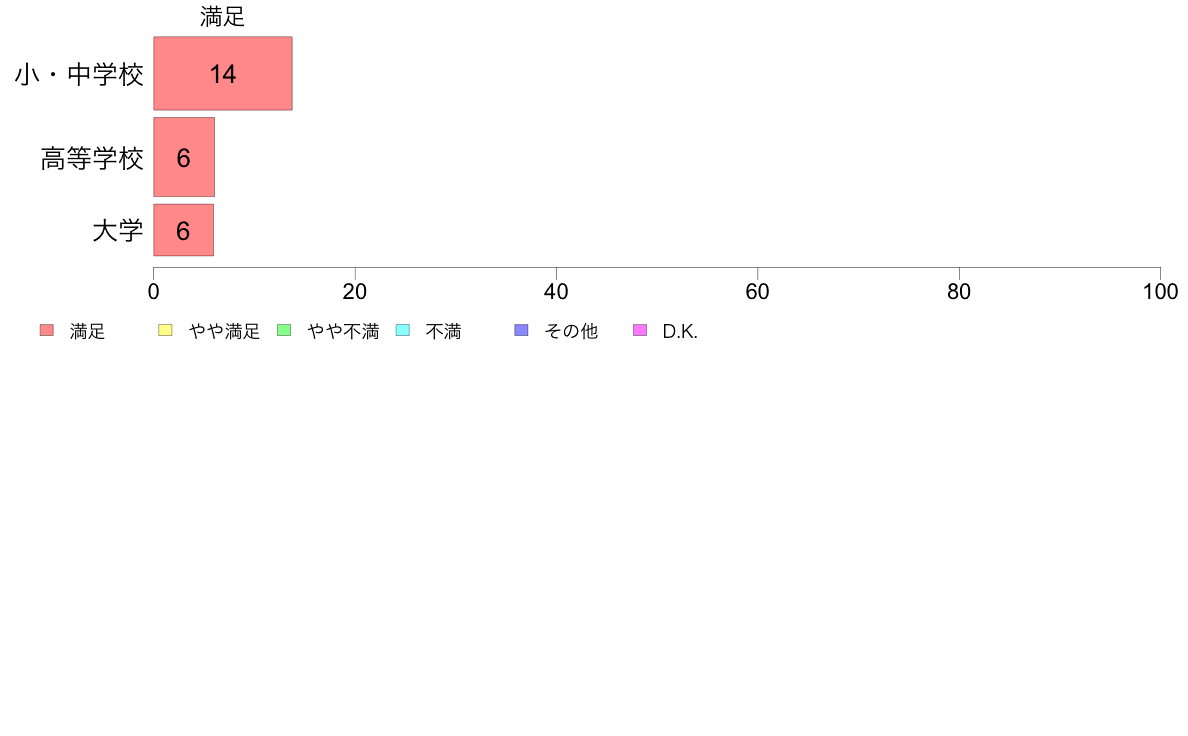Click the axis tick label 100
The width and height of the screenshot is (1188, 736).
click(1160, 292)
